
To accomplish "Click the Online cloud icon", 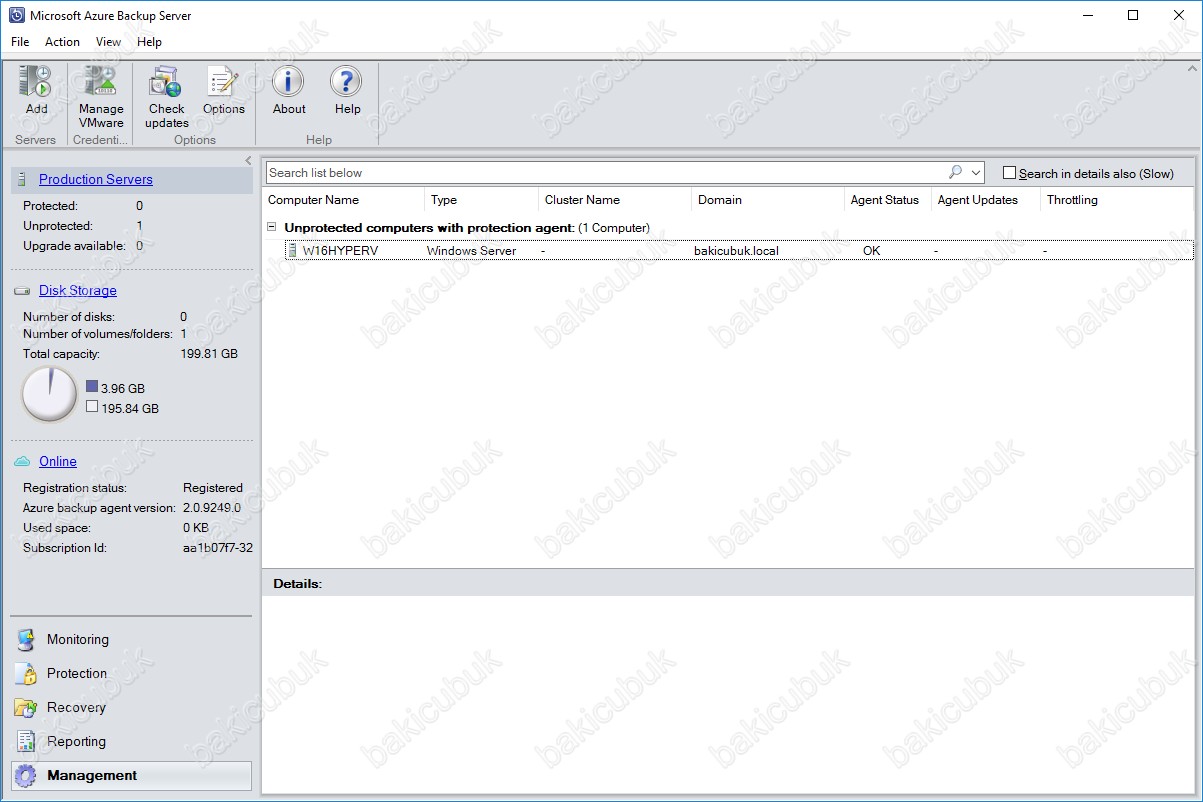I will coord(23,461).
